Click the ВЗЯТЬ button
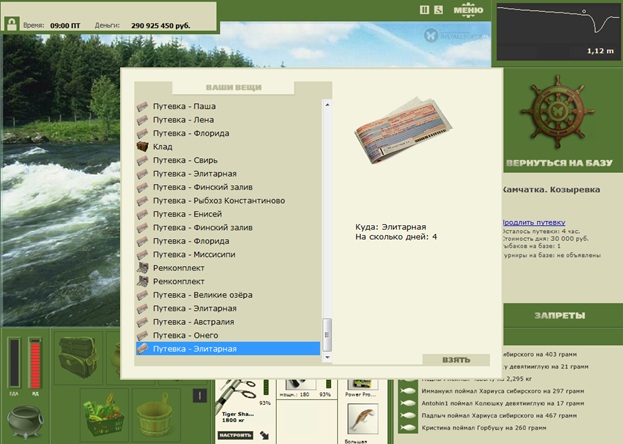Image resolution: width=623 pixels, height=444 pixels. click(456, 360)
